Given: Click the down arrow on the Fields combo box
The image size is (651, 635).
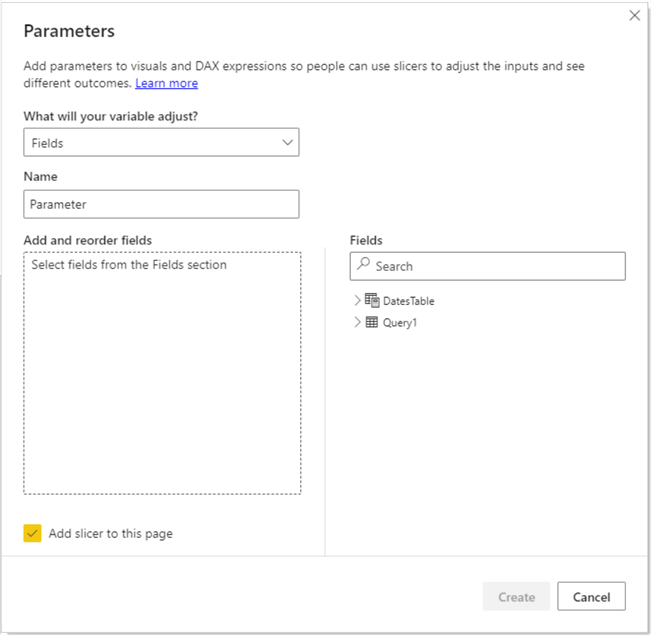Looking at the screenshot, I should point(288,143).
